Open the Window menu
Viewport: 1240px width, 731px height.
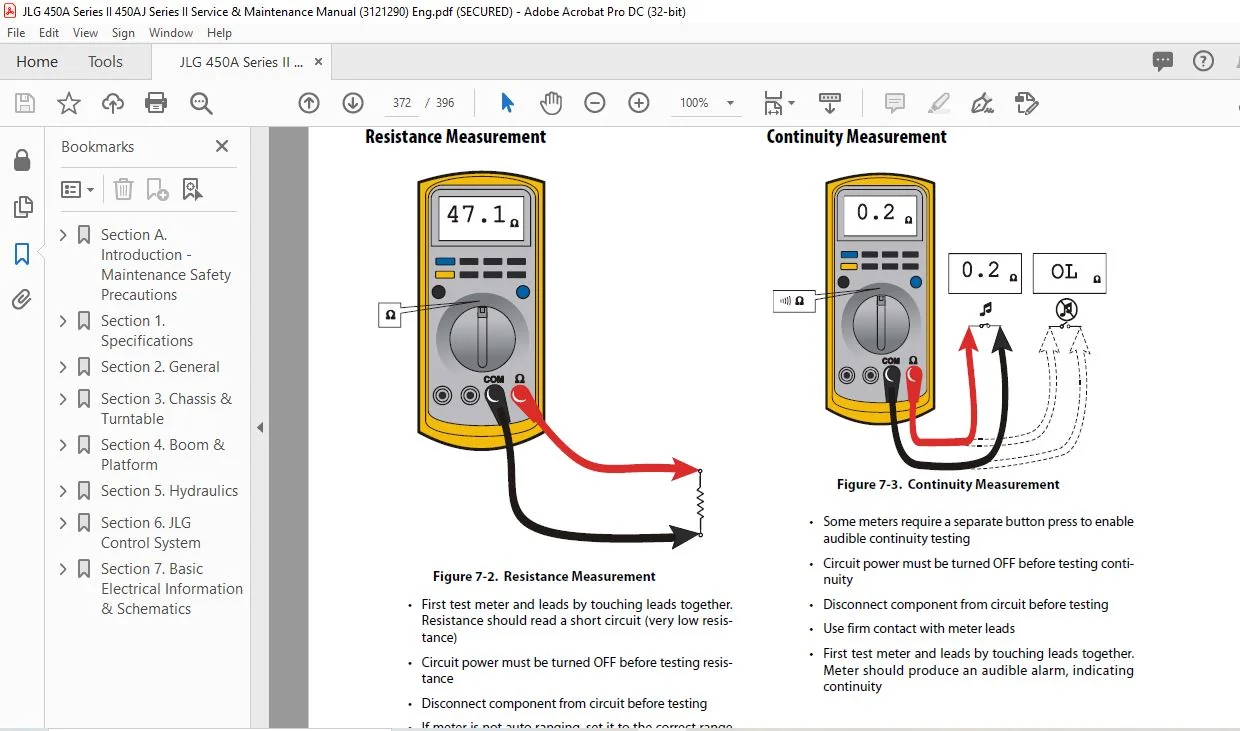pyautogui.click(x=171, y=33)
